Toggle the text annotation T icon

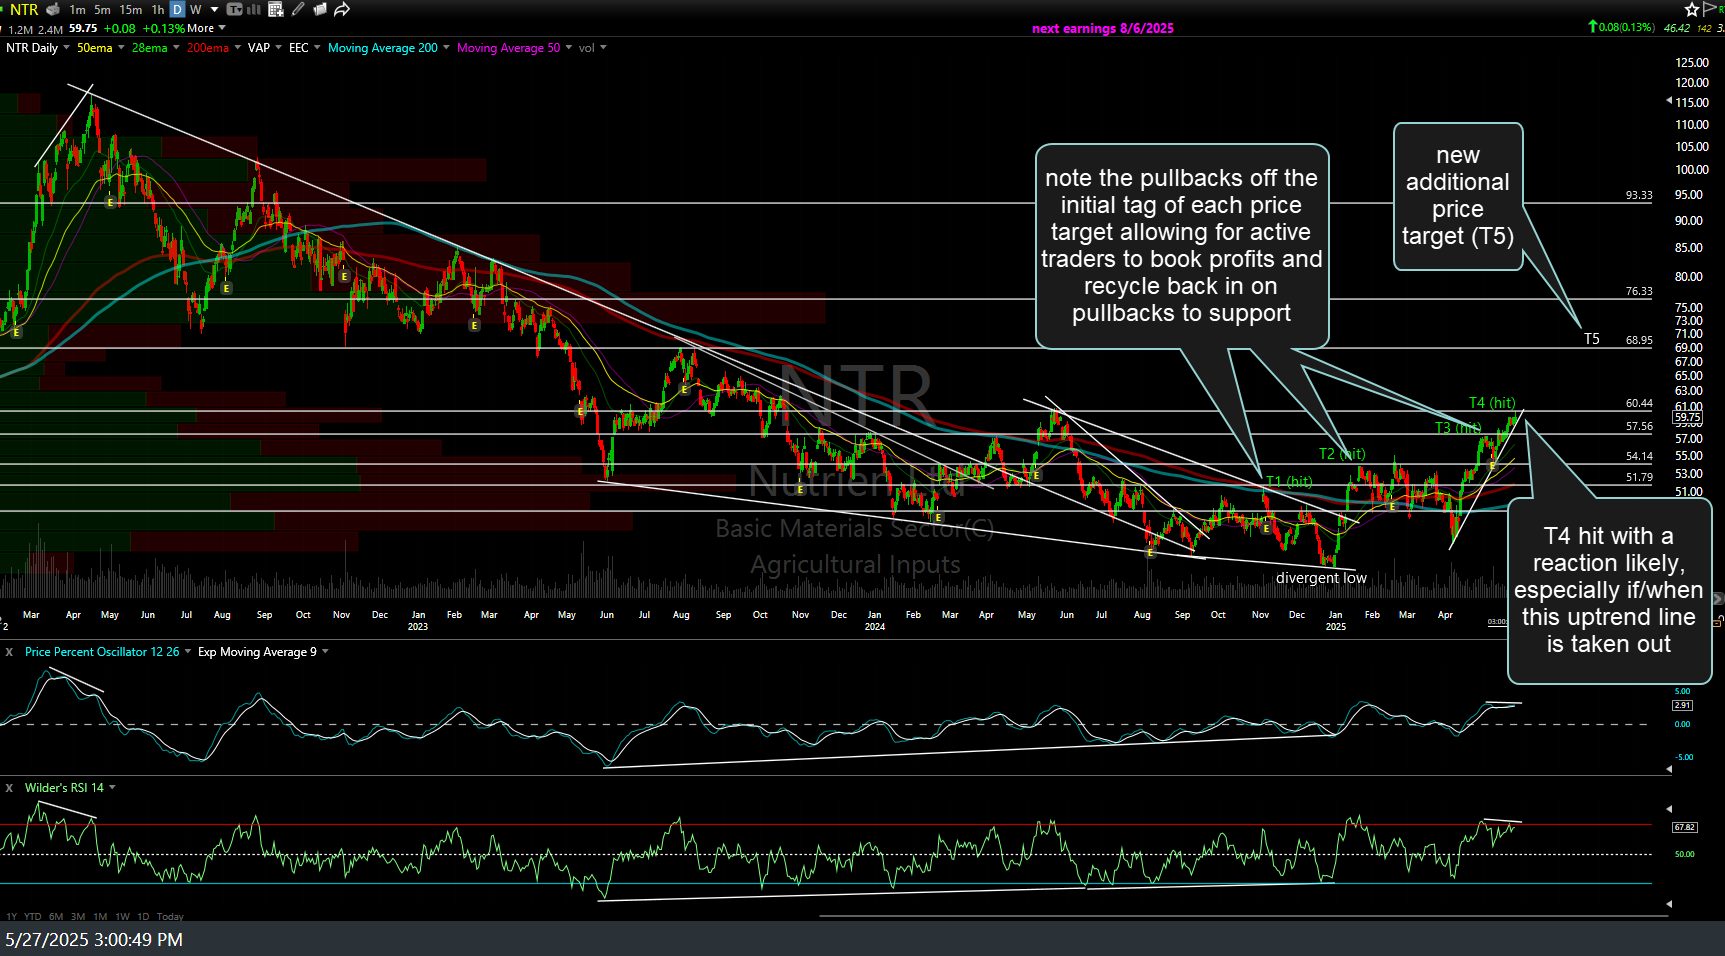coord(233,9)
